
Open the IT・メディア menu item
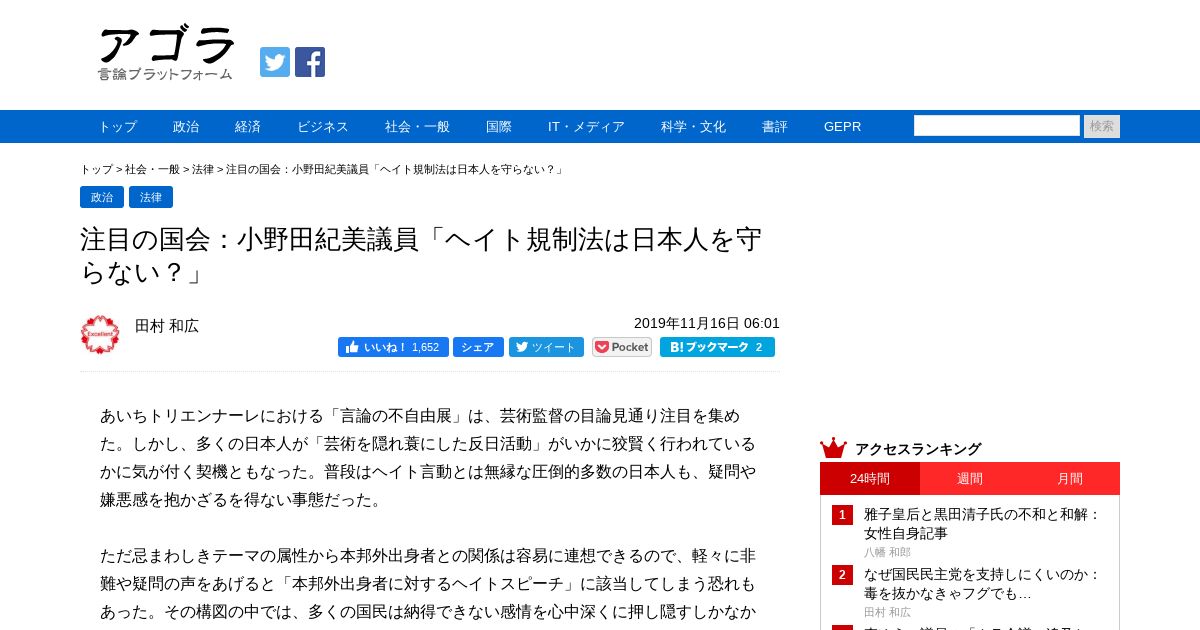[586, 127]
